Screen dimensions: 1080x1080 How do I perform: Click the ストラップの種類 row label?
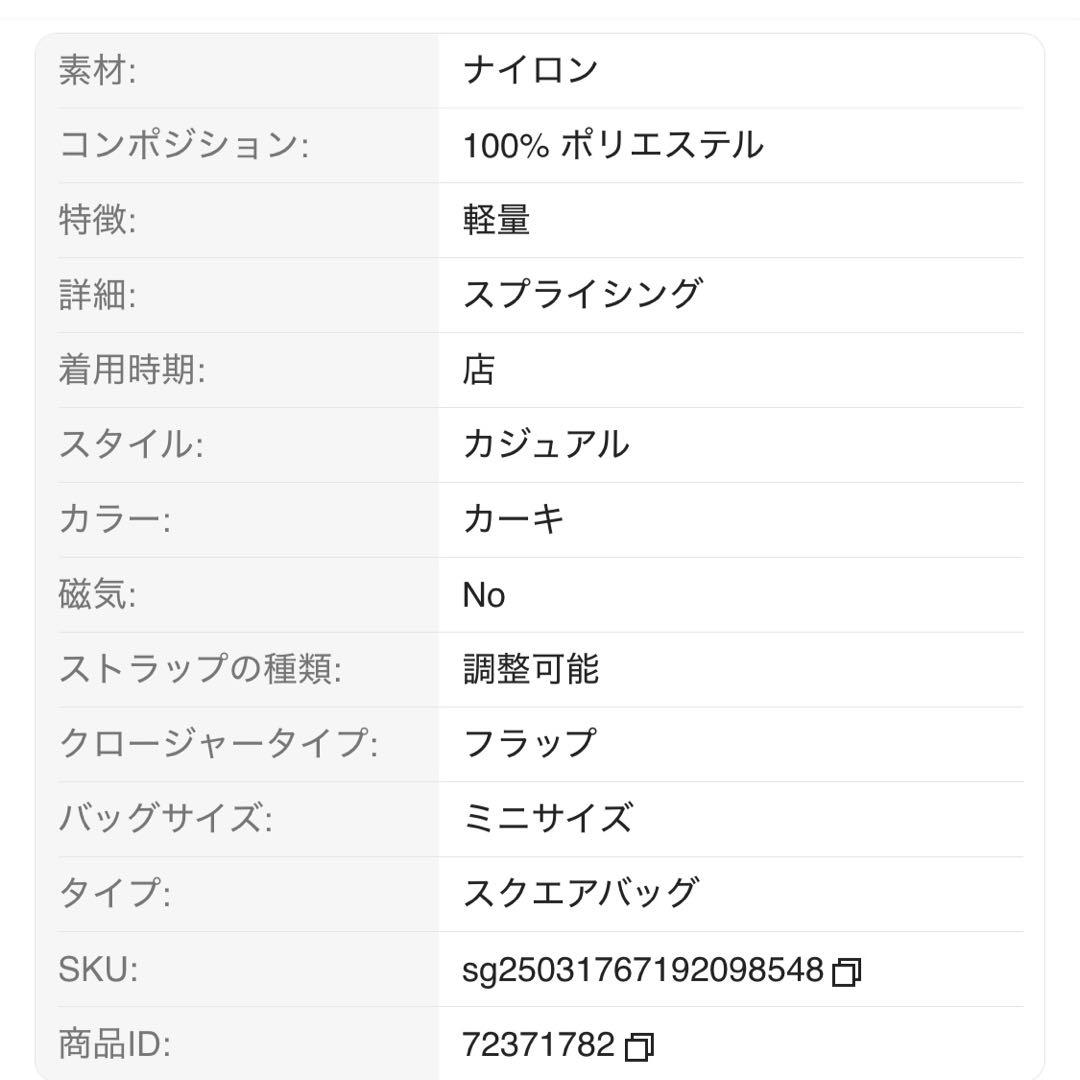pos(200,669)
